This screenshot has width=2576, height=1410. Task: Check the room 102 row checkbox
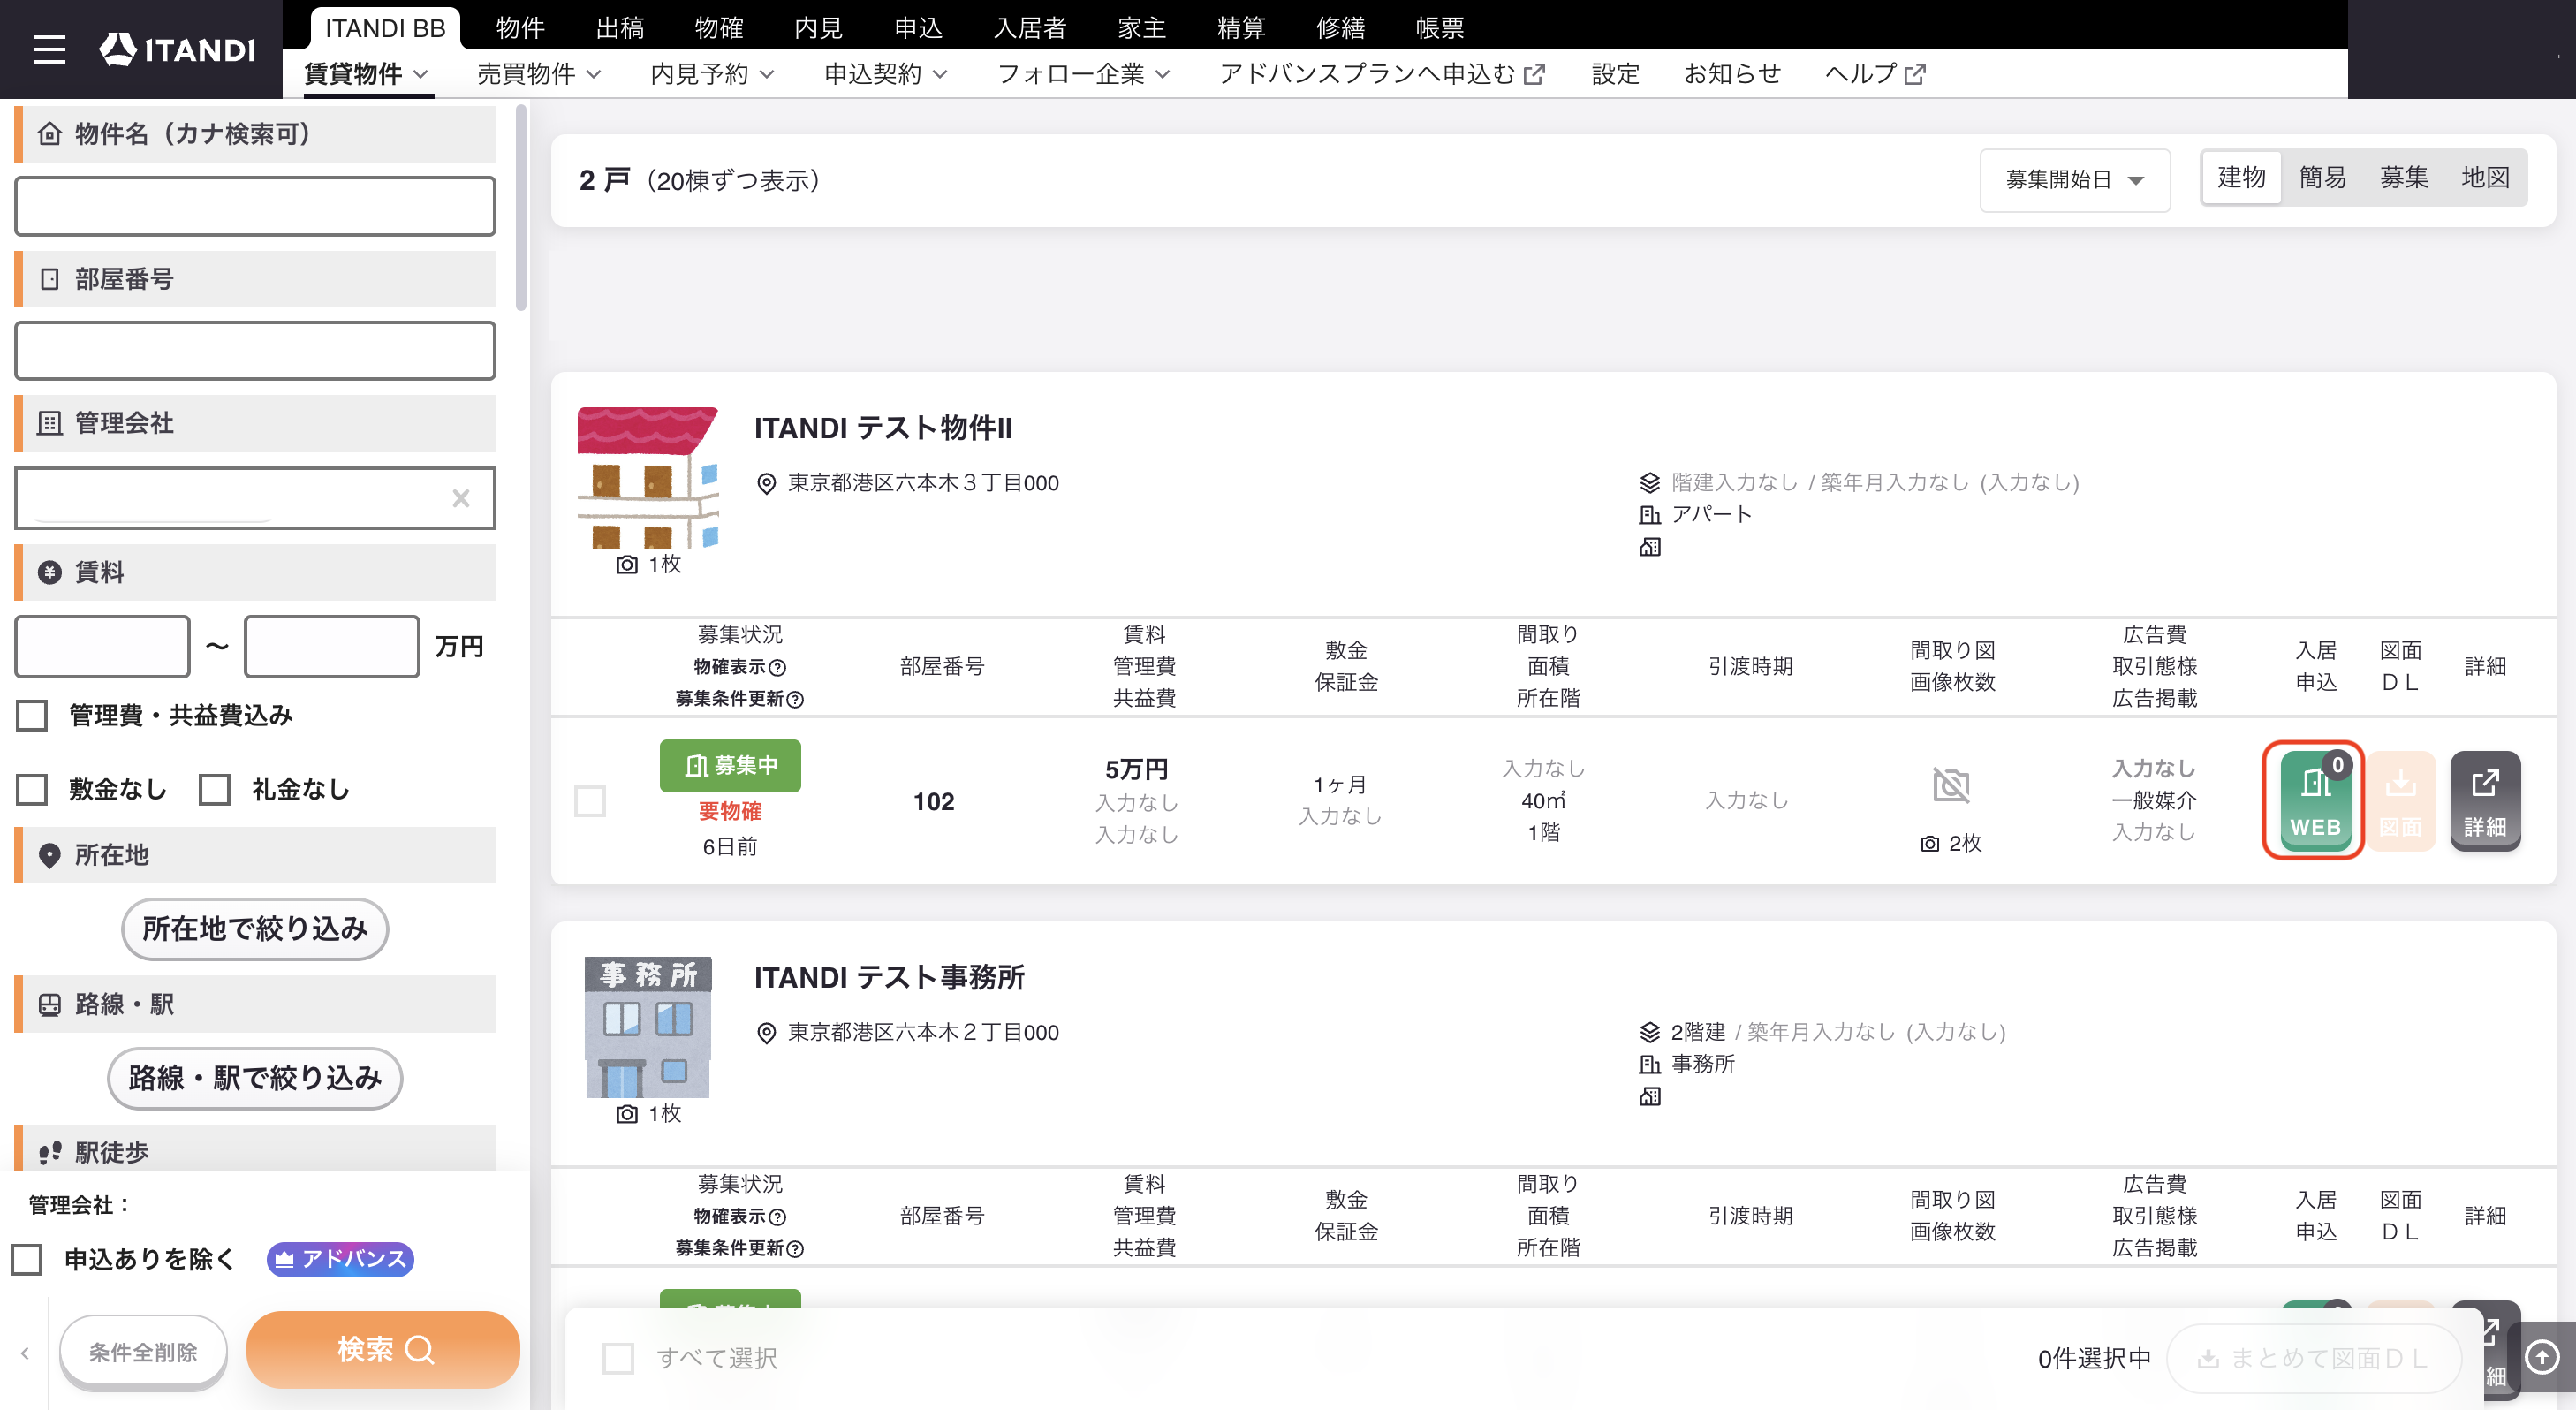[x=590, y=800]
